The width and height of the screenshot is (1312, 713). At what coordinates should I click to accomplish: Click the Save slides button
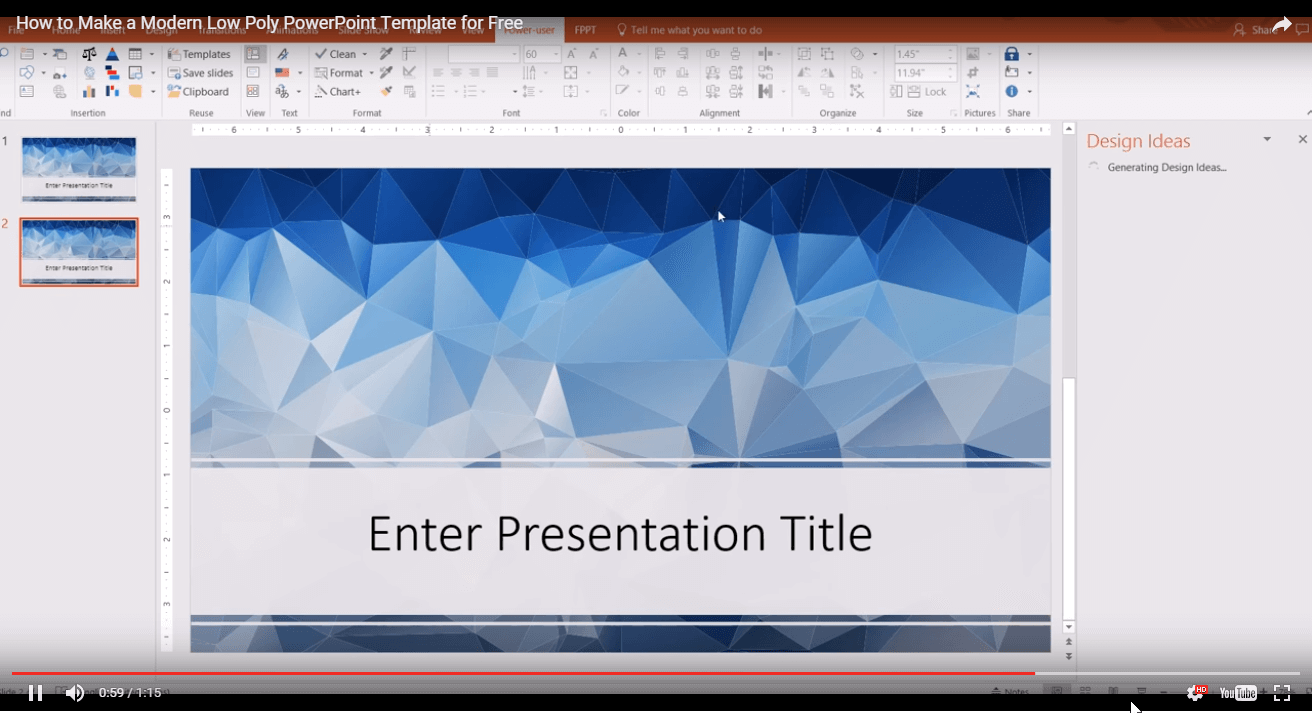coord(200,73)
